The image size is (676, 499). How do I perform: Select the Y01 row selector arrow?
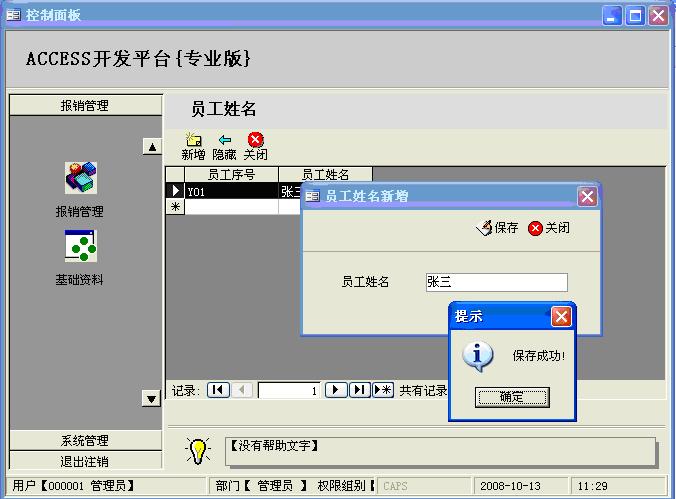point(175,191)
